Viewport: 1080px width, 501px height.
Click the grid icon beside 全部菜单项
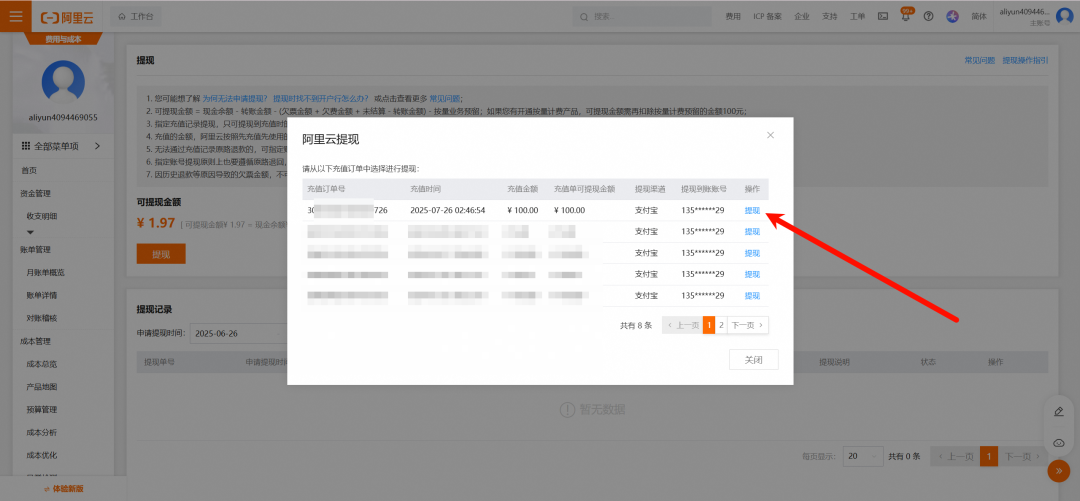pyautogui.click(x=25, y=146)
